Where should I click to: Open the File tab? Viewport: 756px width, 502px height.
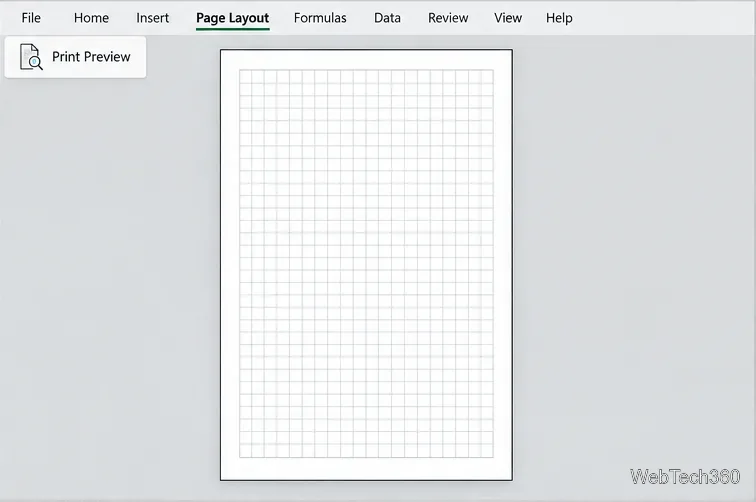pos(31,18)
